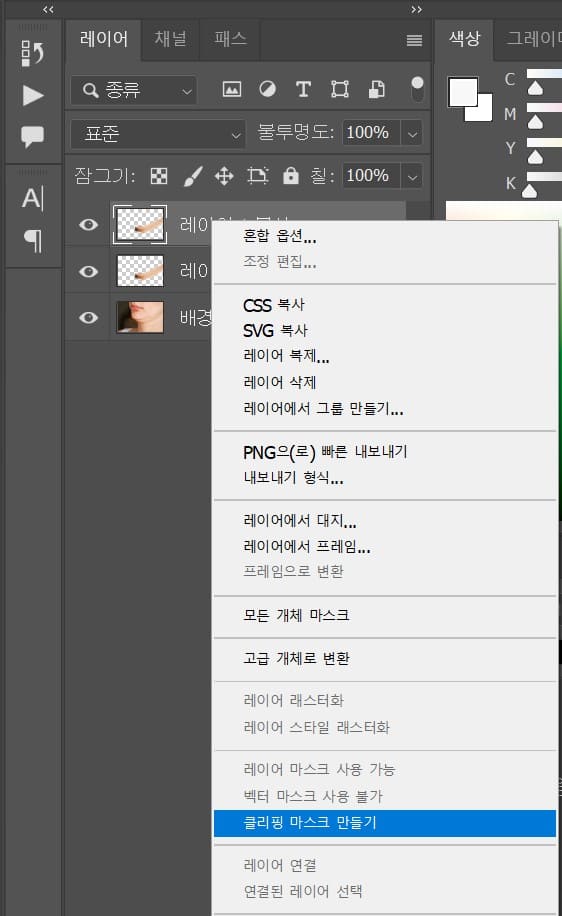Screen dimensions: 562x916
Task: Choose 레이어 복제... menu item
Action: click(x=385, y=356)
